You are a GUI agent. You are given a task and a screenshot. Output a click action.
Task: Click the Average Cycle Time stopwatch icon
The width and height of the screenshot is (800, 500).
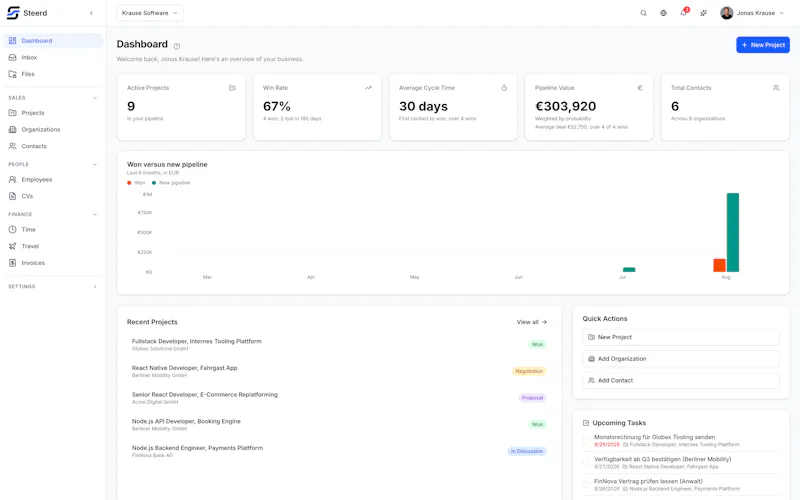[504, 88]
